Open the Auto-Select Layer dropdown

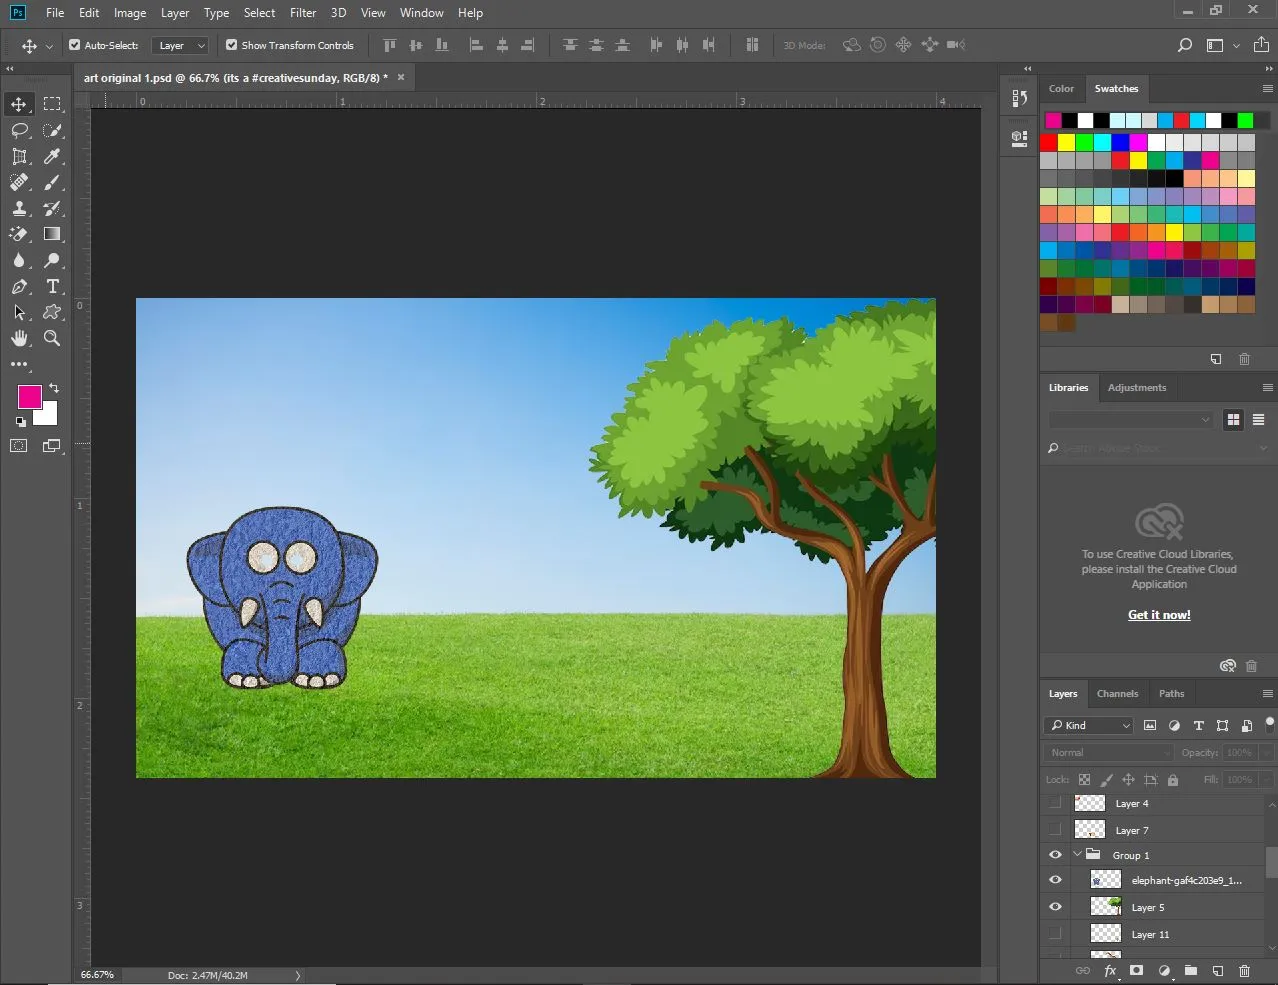(x=180, y=45)
